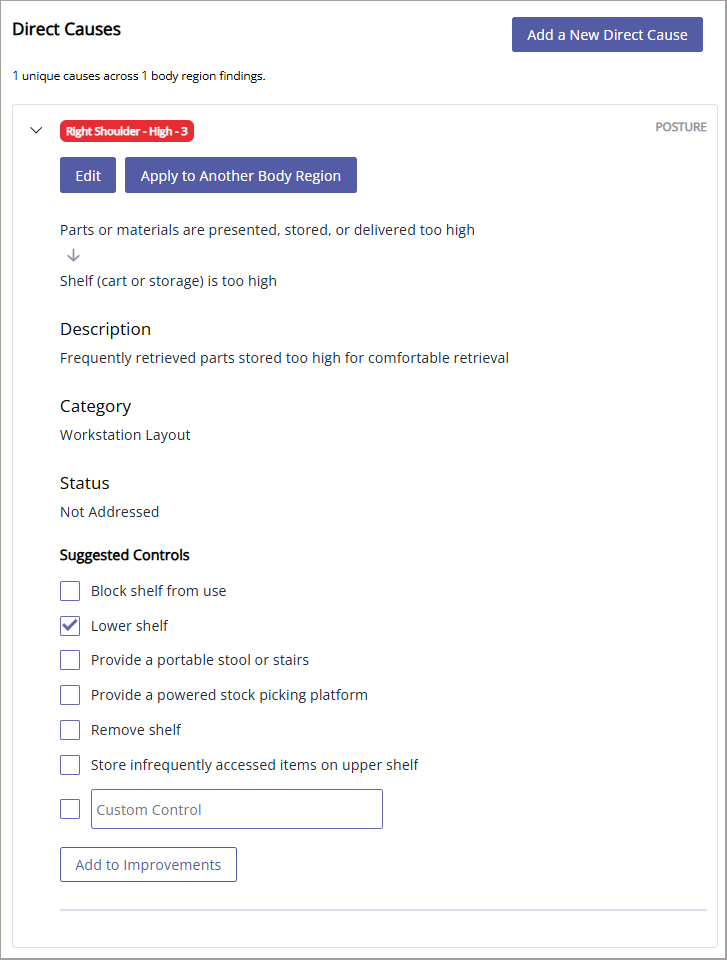The width and height of the screenshot is (727, 960).
Task: Collapse the Right Shoulder cause chevron
Action: click(x=36, y=130)
